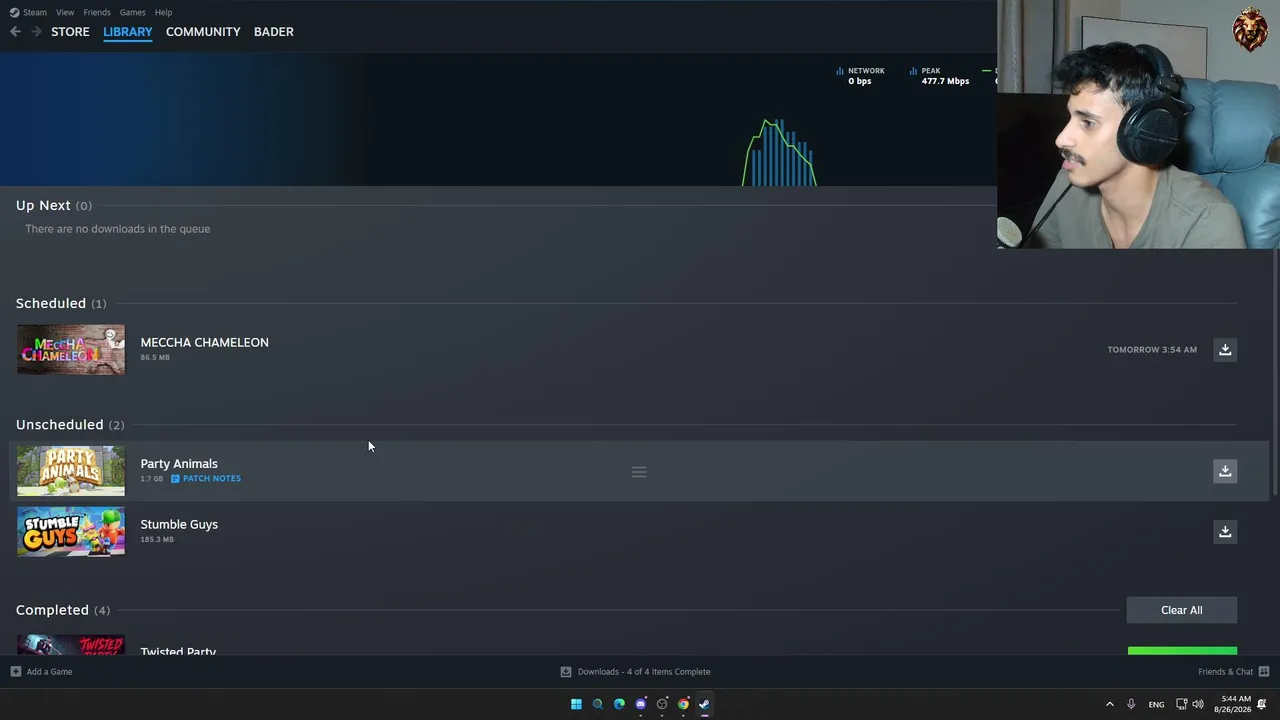Viewport: 1280px width, 720px height.
Task: Click the Completed section heading
Action: pyautogui.click(x=63, y=610)
